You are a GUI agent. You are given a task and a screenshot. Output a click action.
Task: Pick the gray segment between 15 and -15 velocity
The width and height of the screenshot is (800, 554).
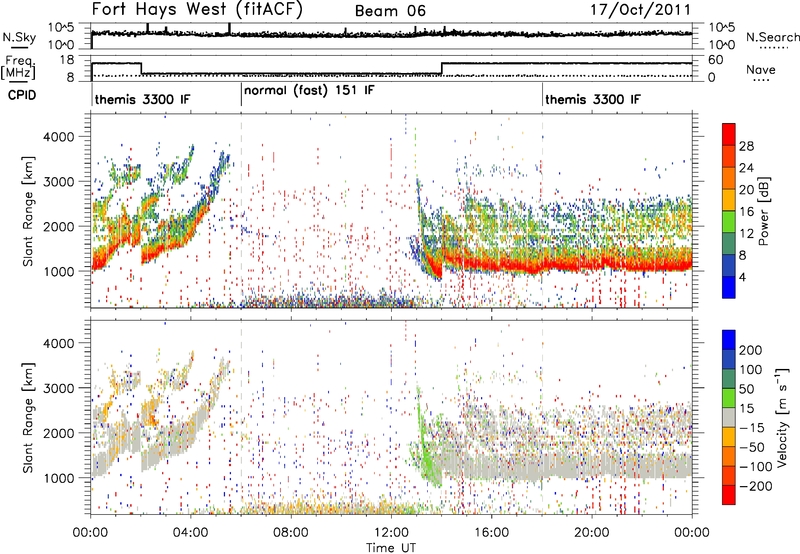[729, 417]
